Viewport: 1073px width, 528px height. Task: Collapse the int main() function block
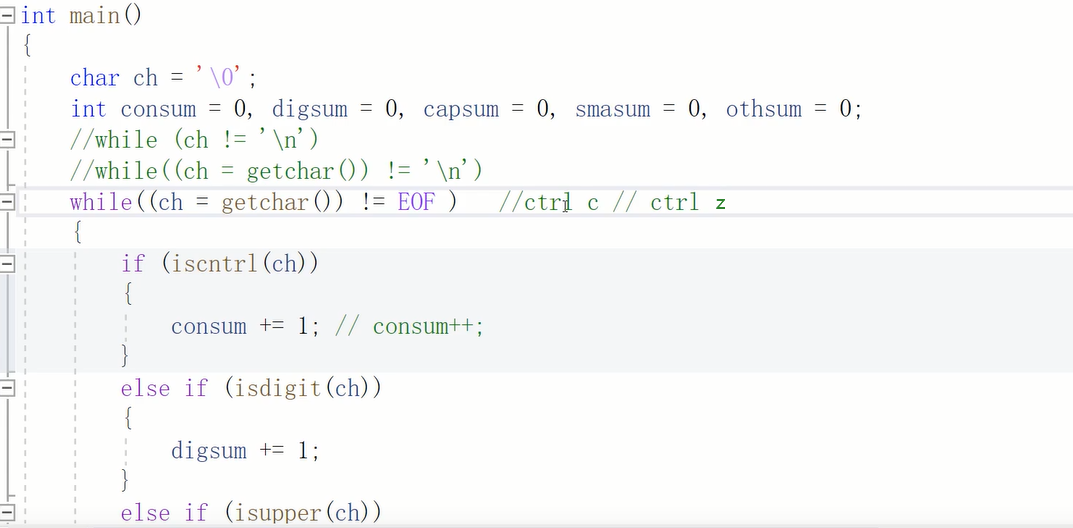pos(7,16)
